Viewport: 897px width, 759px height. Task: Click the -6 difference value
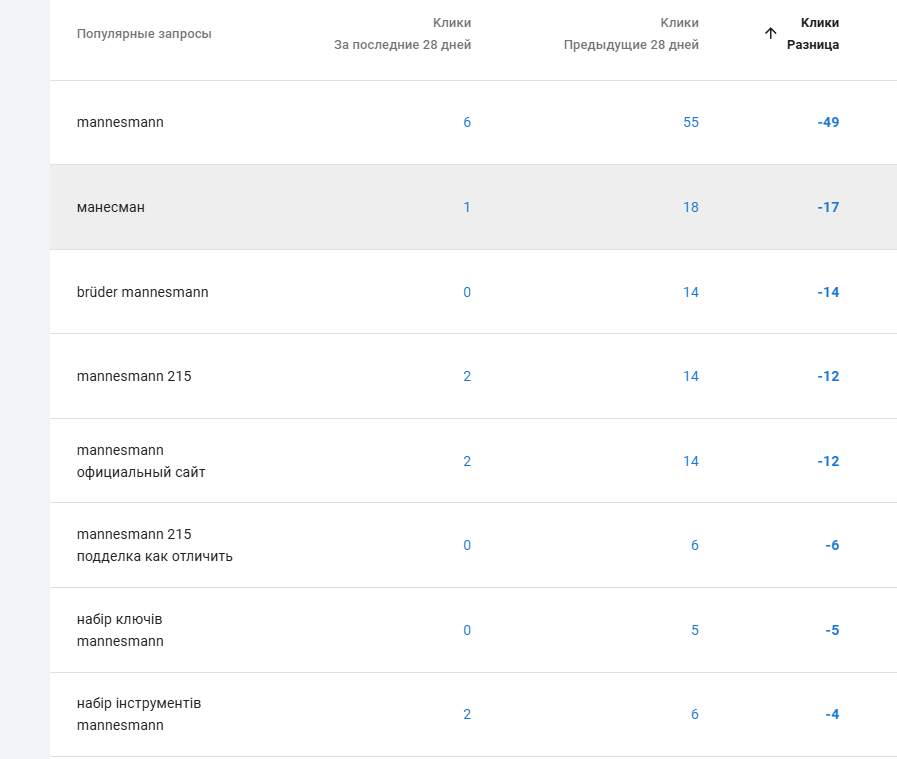pyautogui.click(x=832, y=545)
